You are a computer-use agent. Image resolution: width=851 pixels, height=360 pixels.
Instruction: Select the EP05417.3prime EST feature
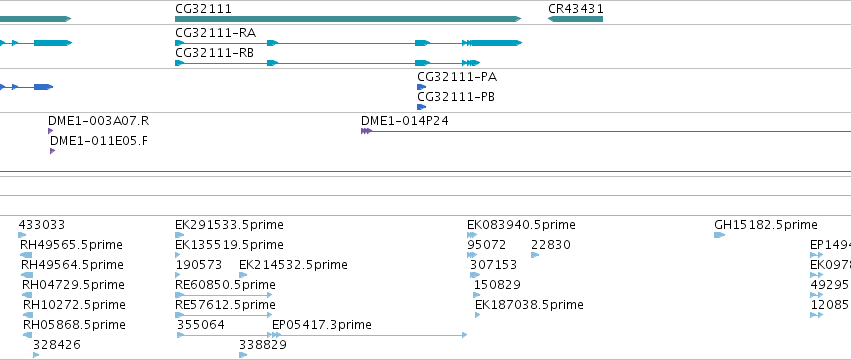coord(369,335)
